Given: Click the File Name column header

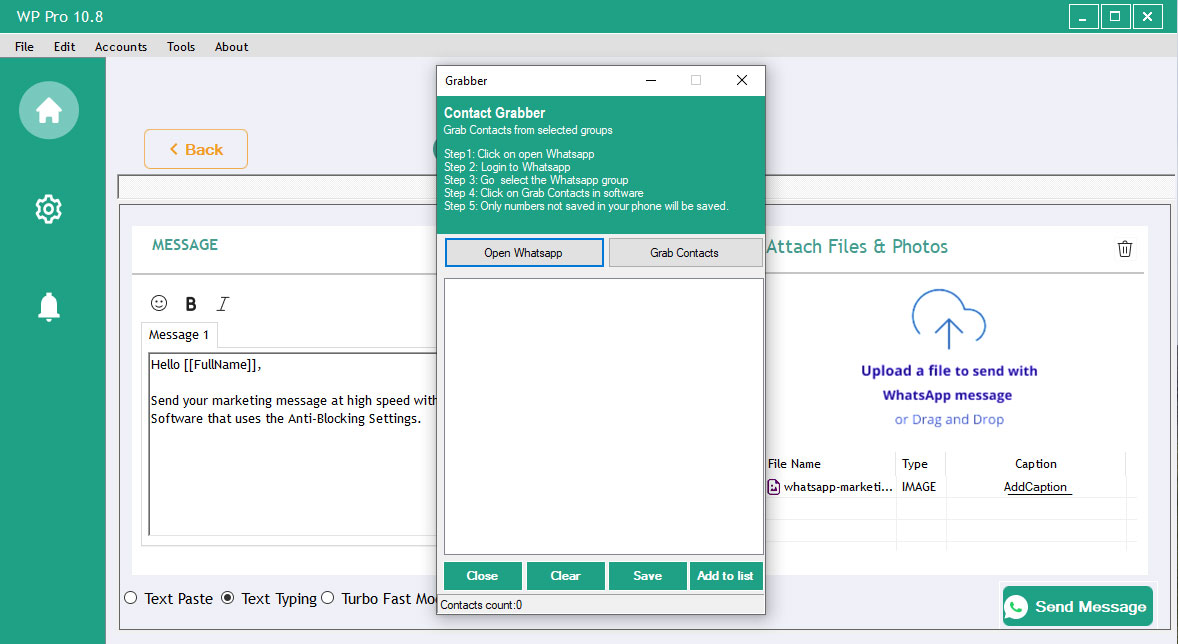Looking at the screenshot, I should (794, 464).
